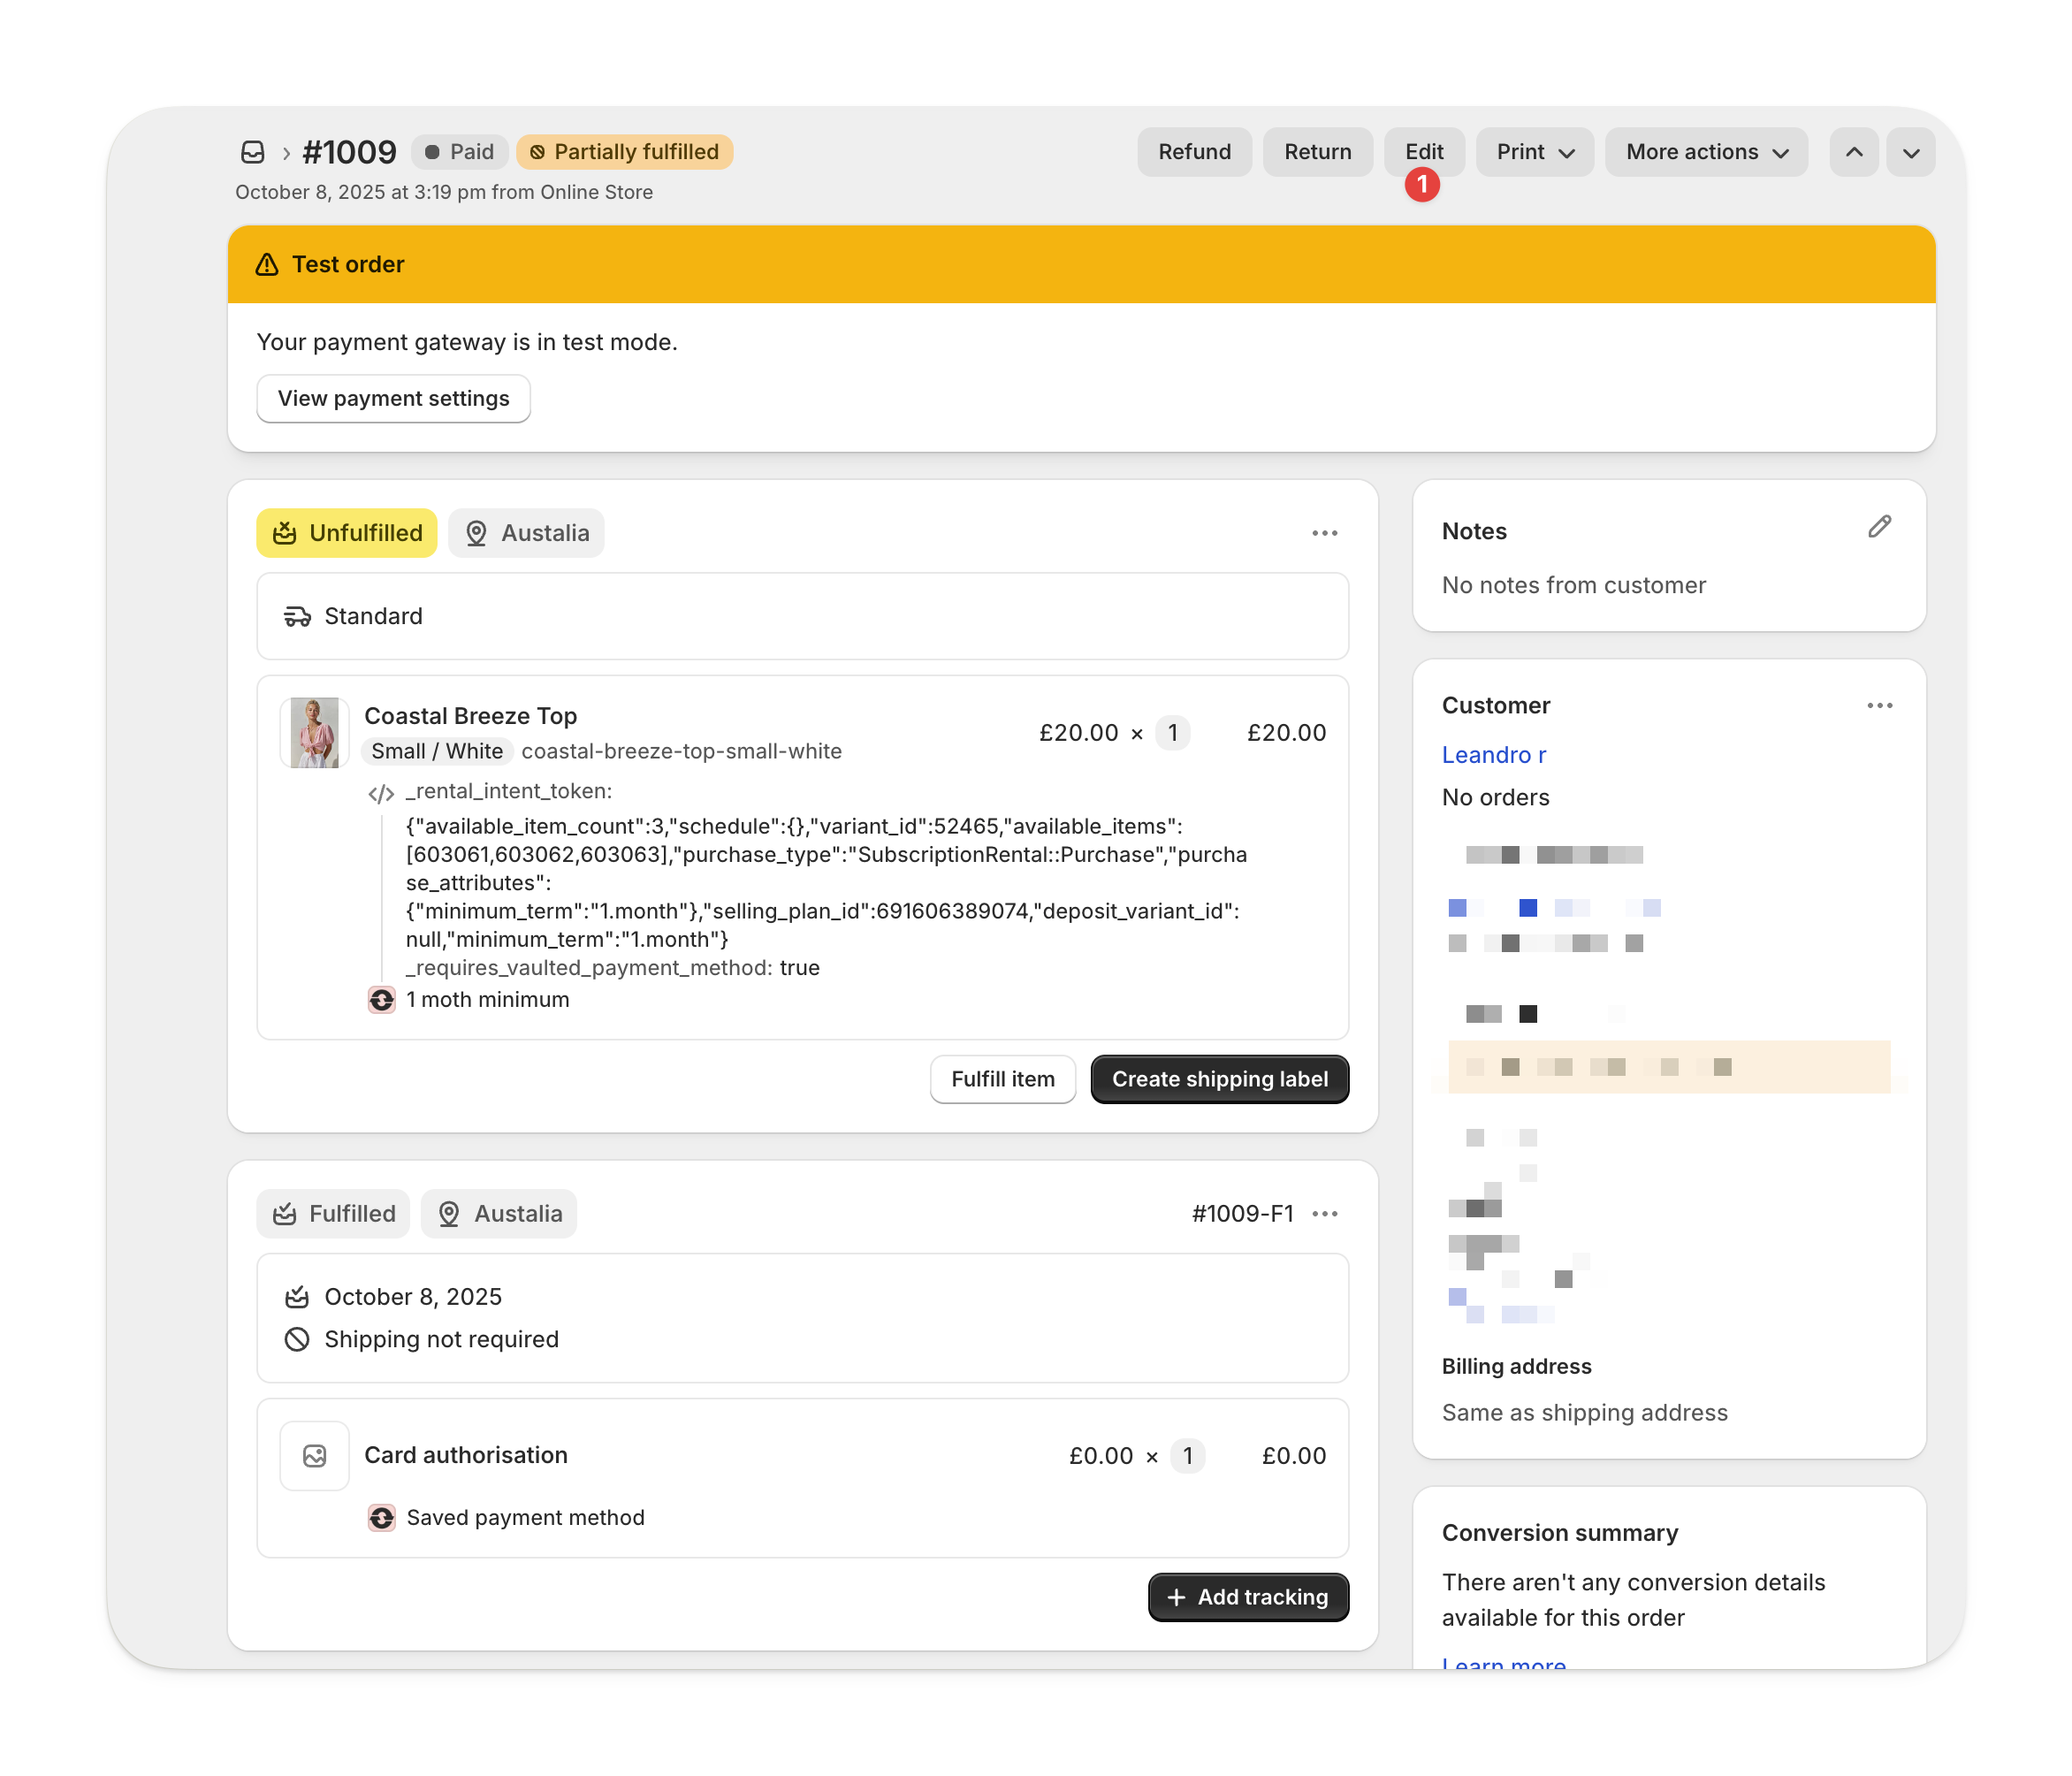Viewport: 2072px width, 1776px height.
Task: Click Create shipping label
Action: click(1219, 1079)
